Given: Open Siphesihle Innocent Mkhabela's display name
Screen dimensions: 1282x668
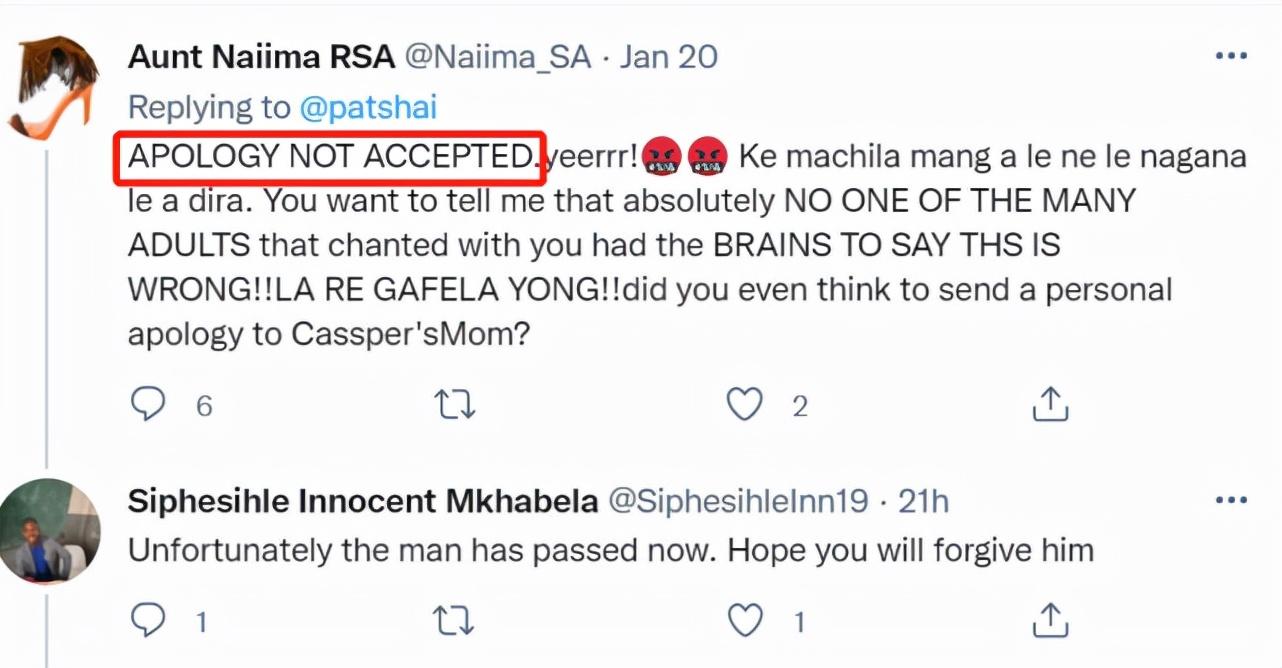Looking at the screenshot, I should [363, 500].
